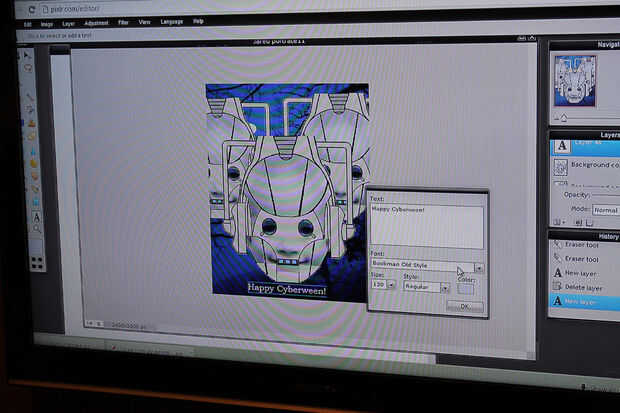Viewport: 620px width, 413px height.
Task: Open the Image menu
Action: [47, 24]
